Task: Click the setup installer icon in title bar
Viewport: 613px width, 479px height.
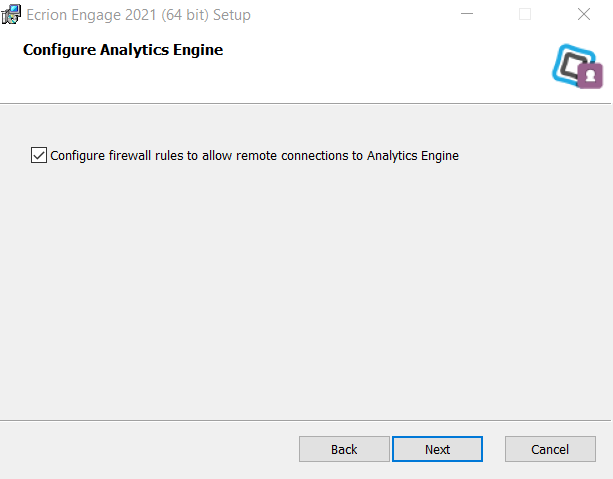Action: coord(11,14)
